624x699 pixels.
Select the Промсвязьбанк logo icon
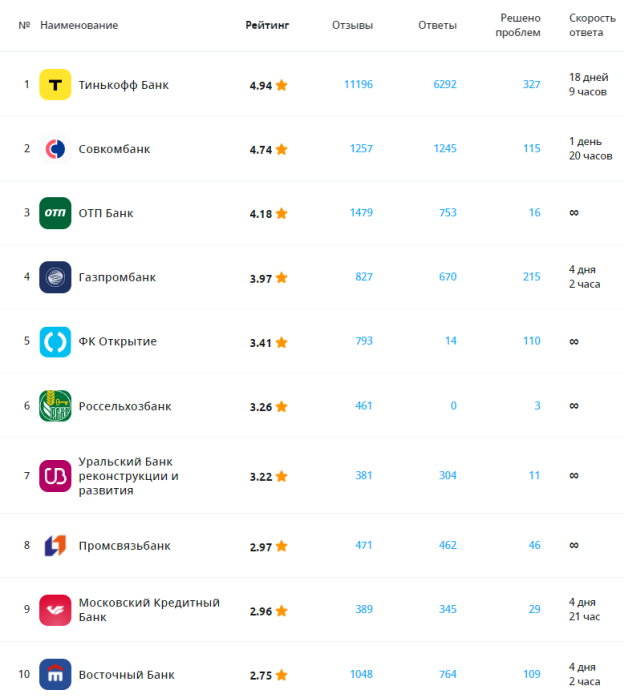(55, 546)
